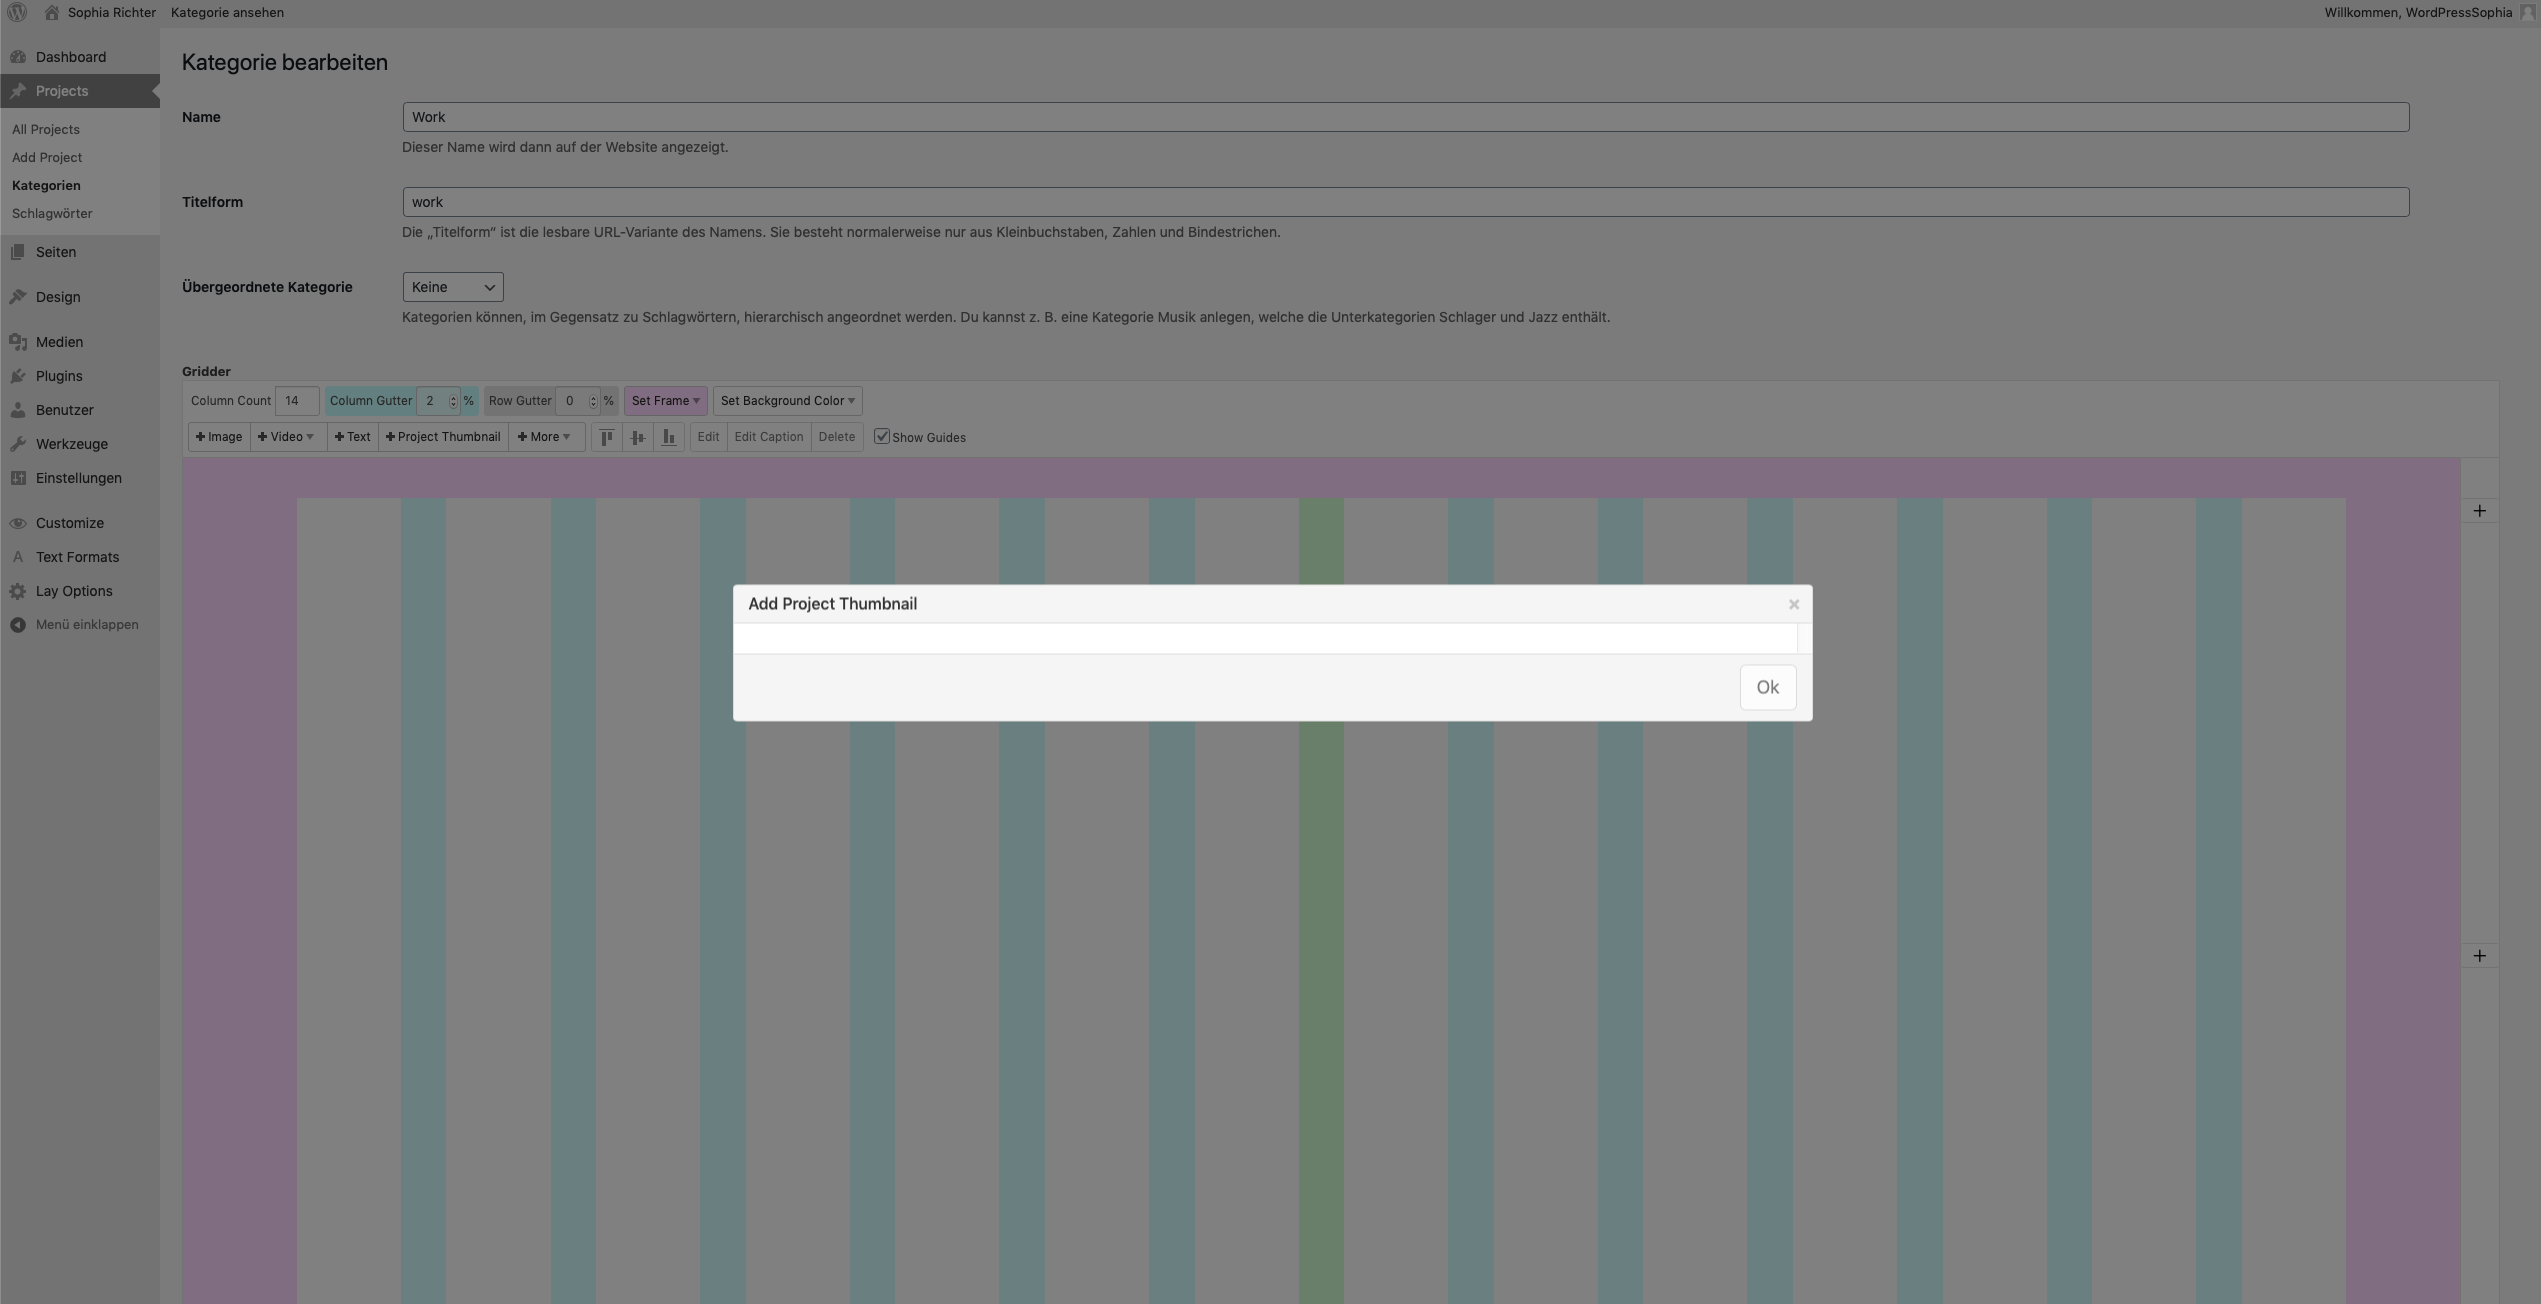
Task: Click the WordPress logo icon
Action: point(17,12)
